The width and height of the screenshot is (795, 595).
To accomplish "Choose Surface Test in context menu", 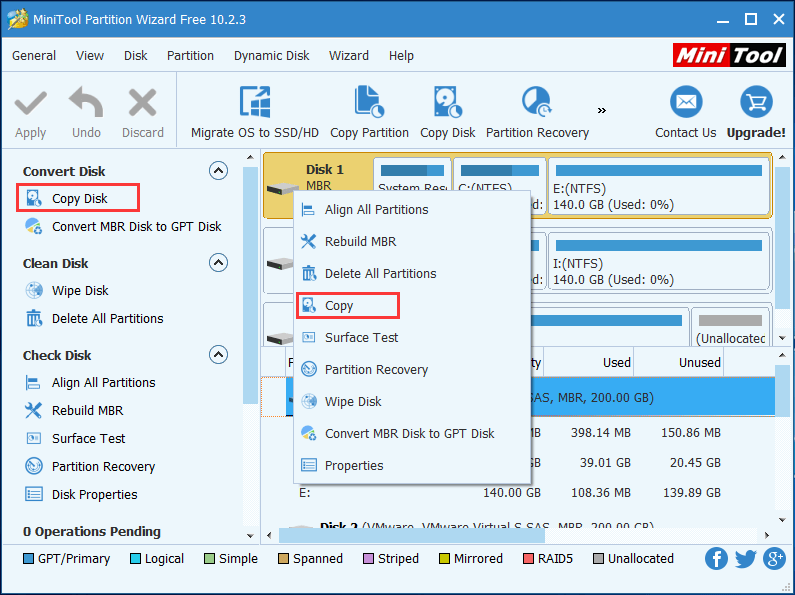I will click(412, 337).
